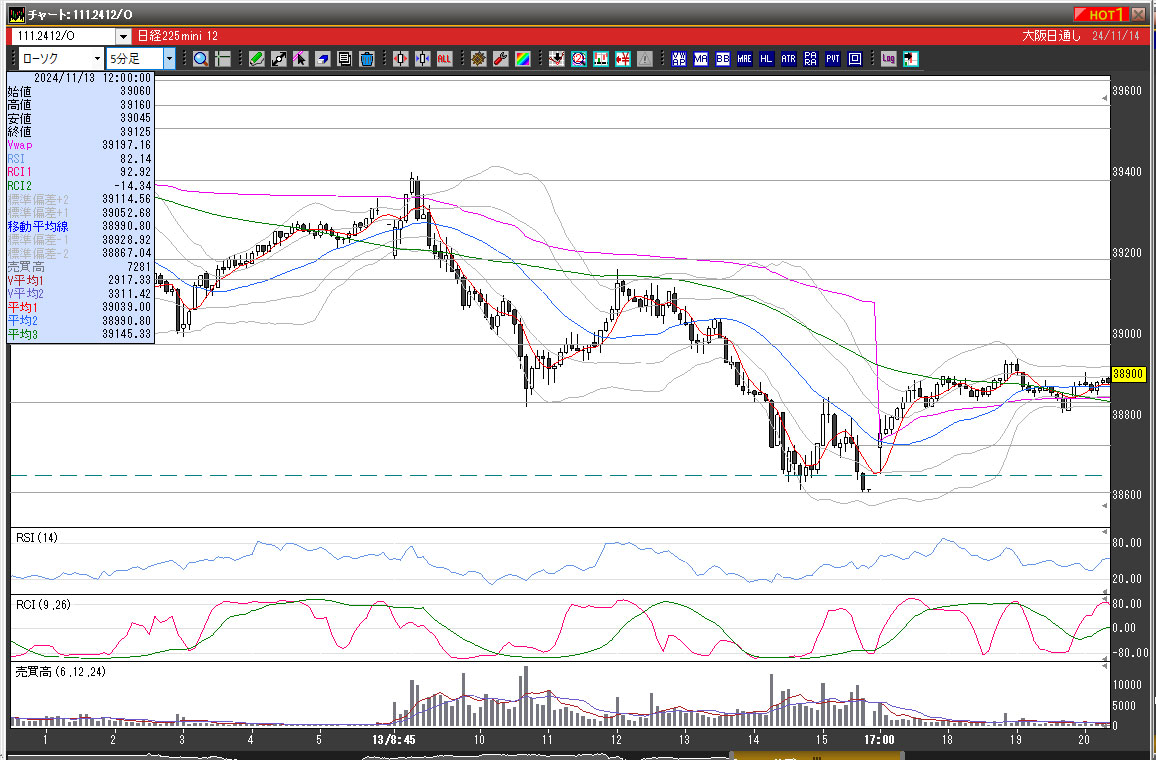Toggle the PARA parabolic indicator
Screen dimensions: 1156x760
pos(811,59)
